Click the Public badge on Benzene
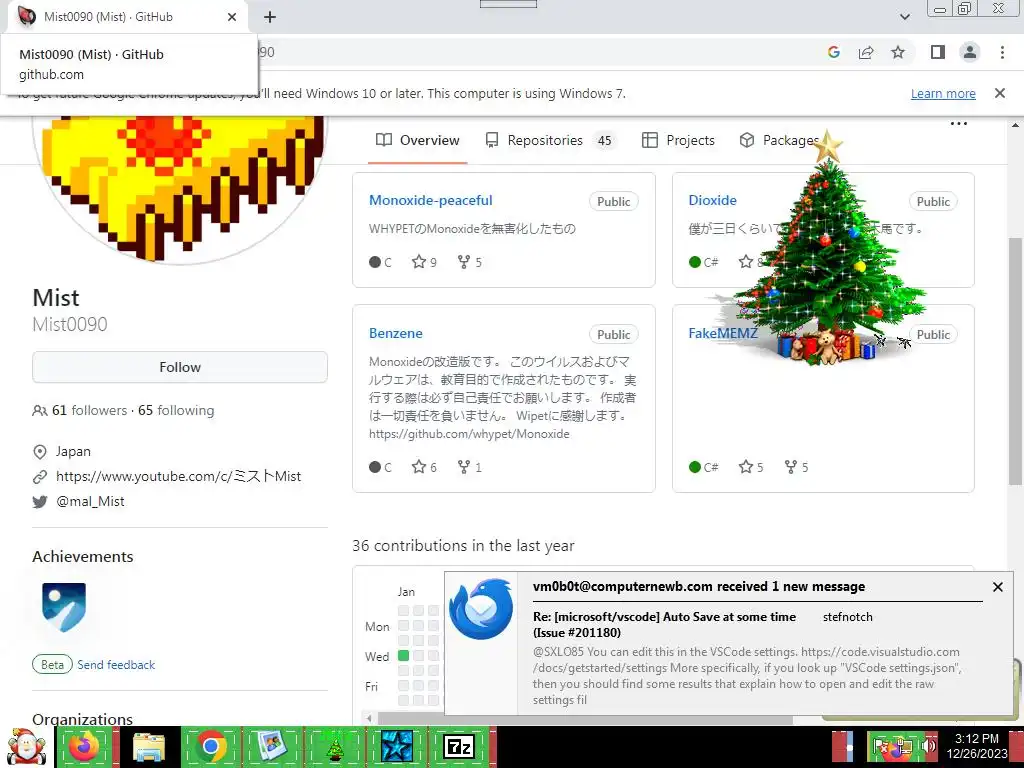This screenshot has width=1024, height=768. pyautogui.click(x=613, y=334)
